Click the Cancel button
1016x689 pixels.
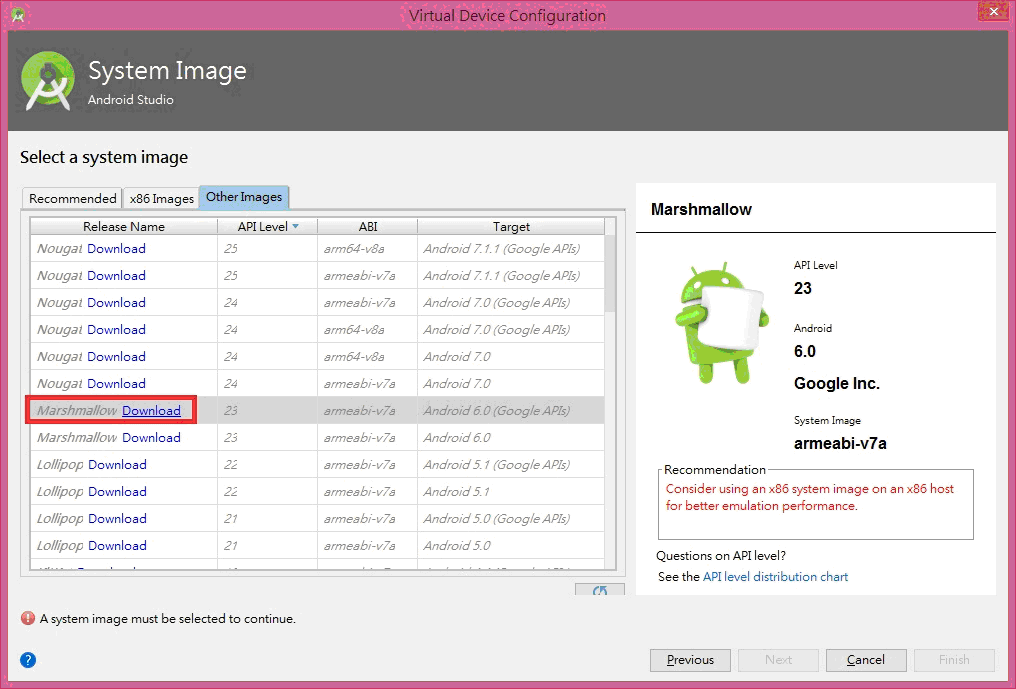pyautogui.click(x=866, y=660)
